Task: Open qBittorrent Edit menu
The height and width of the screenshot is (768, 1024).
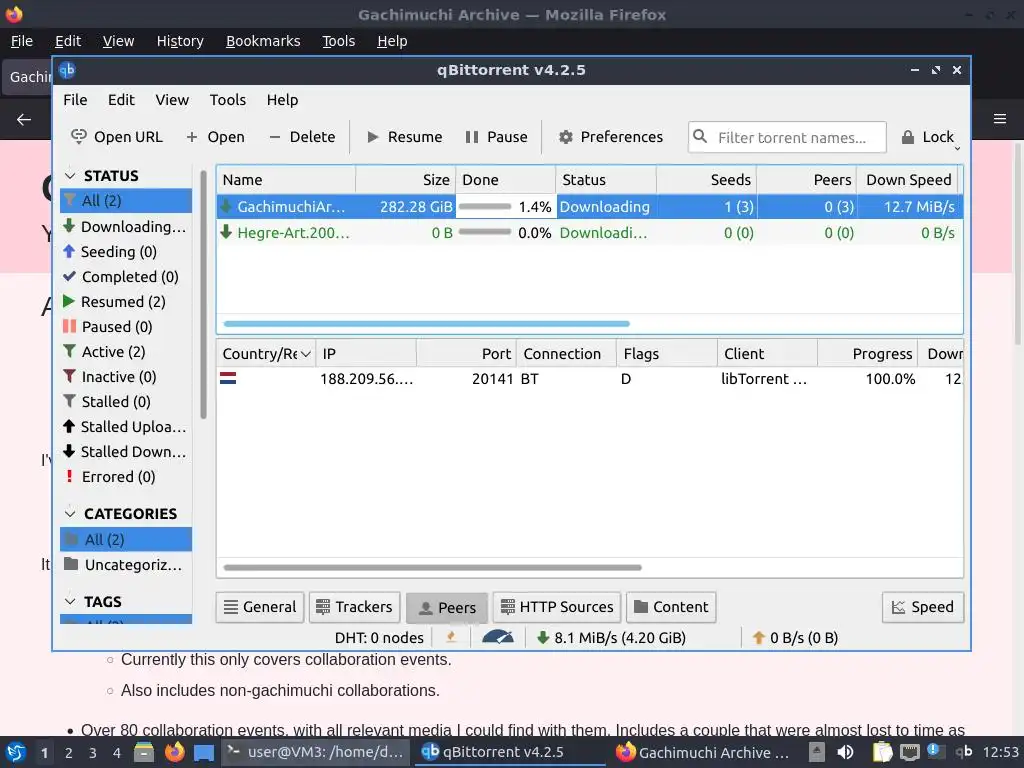Action: tap(121, 100)
